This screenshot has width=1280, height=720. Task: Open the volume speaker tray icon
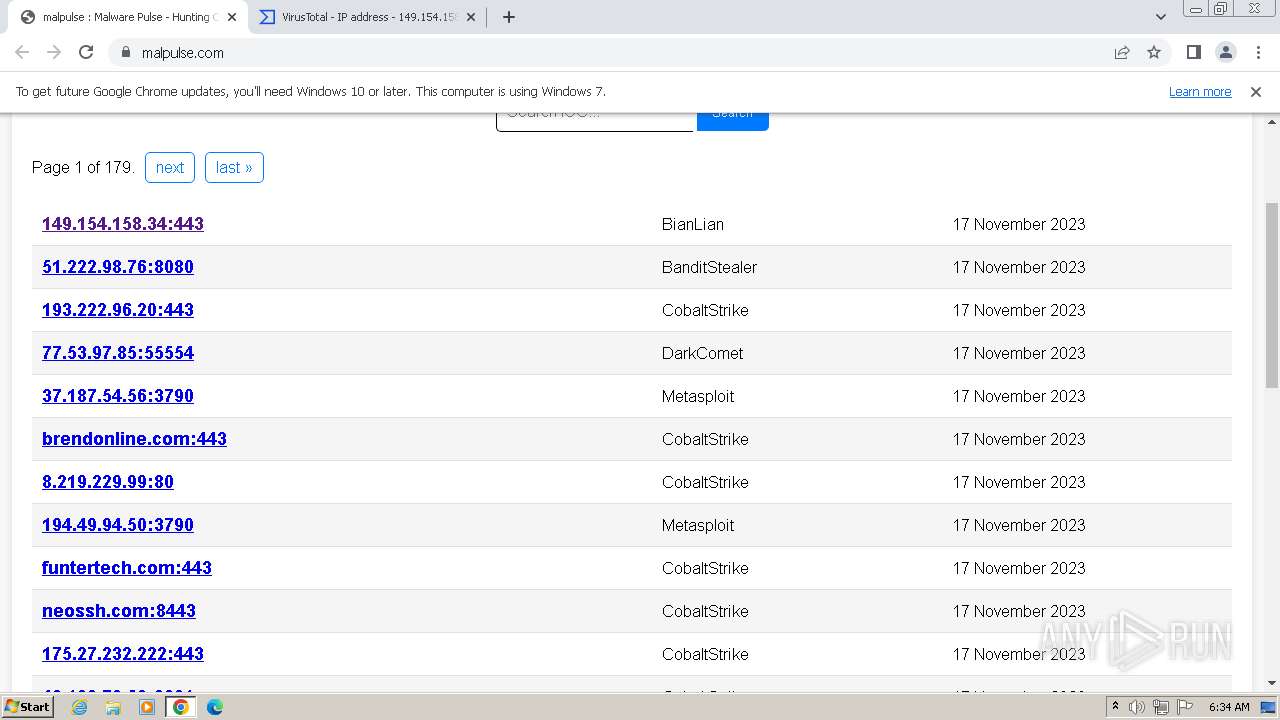[1137, 707]
